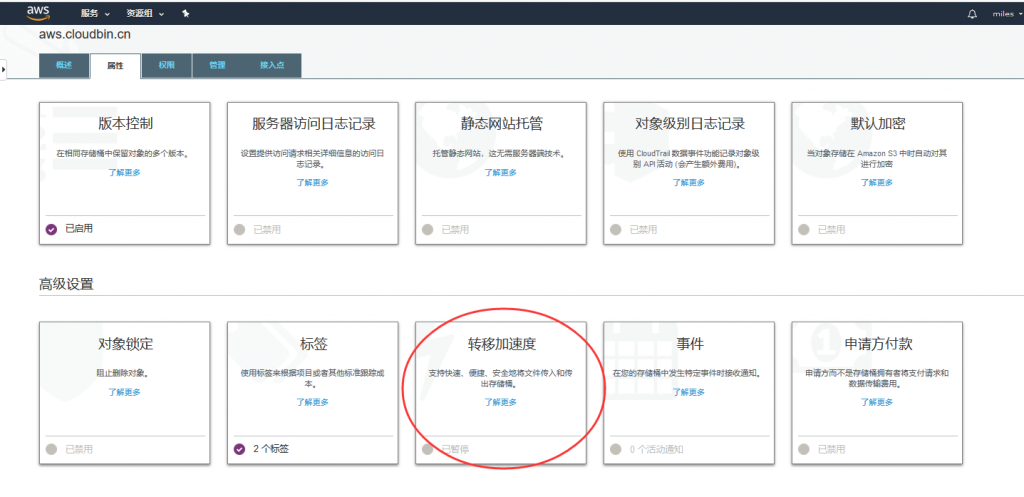Screen dimensions: 1024x497
Task: Click the 0 个活动通知 status text
Action: pyautogui.click(x=656, y=449)
